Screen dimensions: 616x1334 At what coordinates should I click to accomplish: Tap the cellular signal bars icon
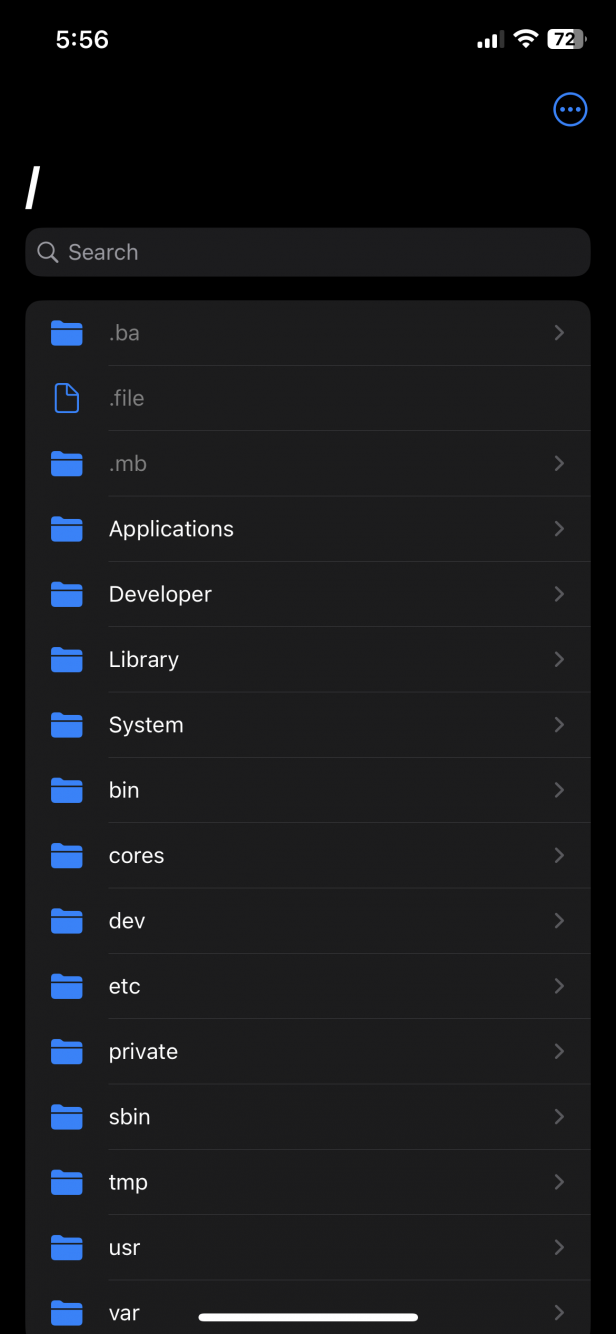click(489, 40)
